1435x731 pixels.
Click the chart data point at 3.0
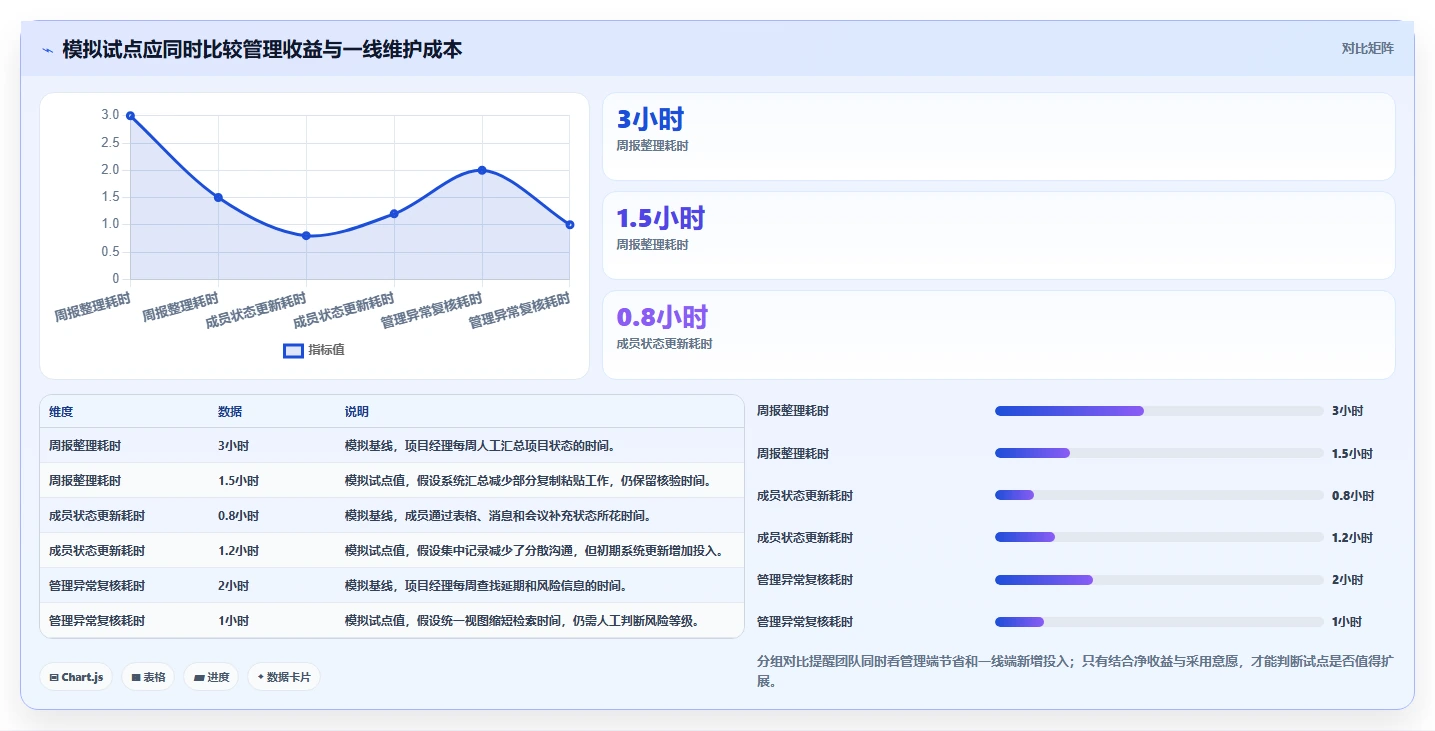[x=130, y=116]
